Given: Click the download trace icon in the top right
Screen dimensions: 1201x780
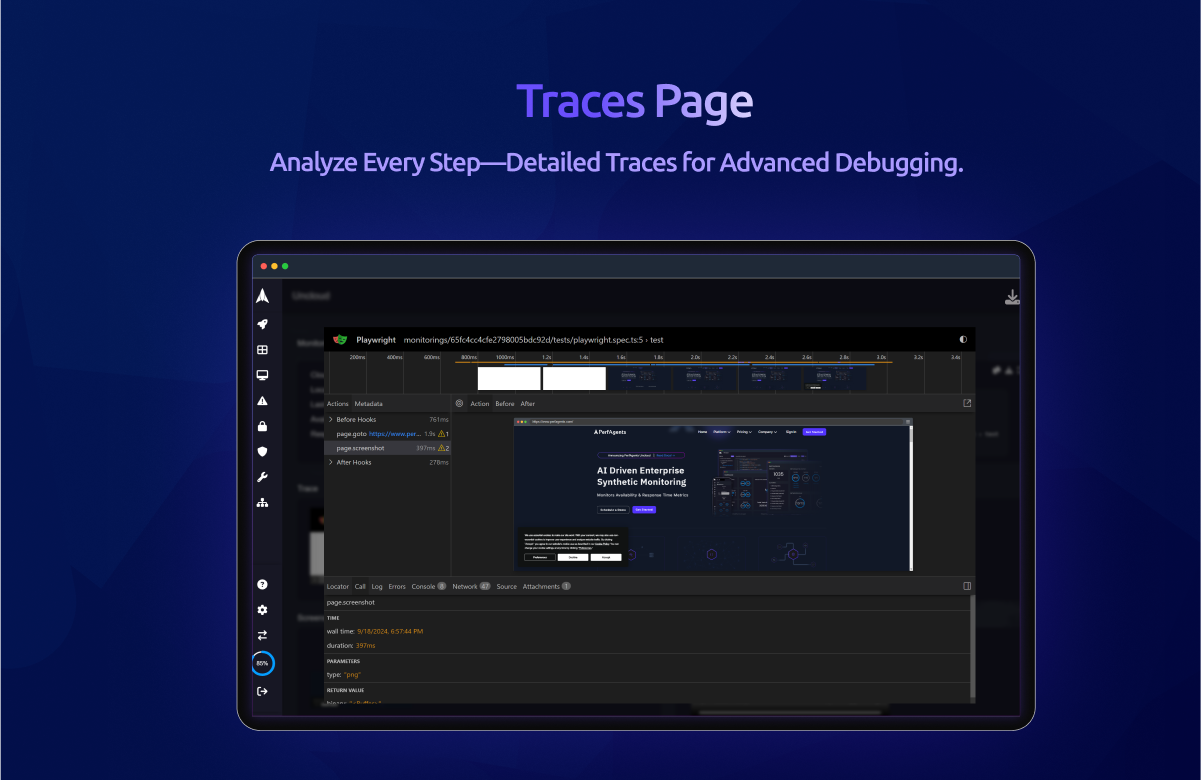Looking at the screenshot, I should click(1012, 297).
